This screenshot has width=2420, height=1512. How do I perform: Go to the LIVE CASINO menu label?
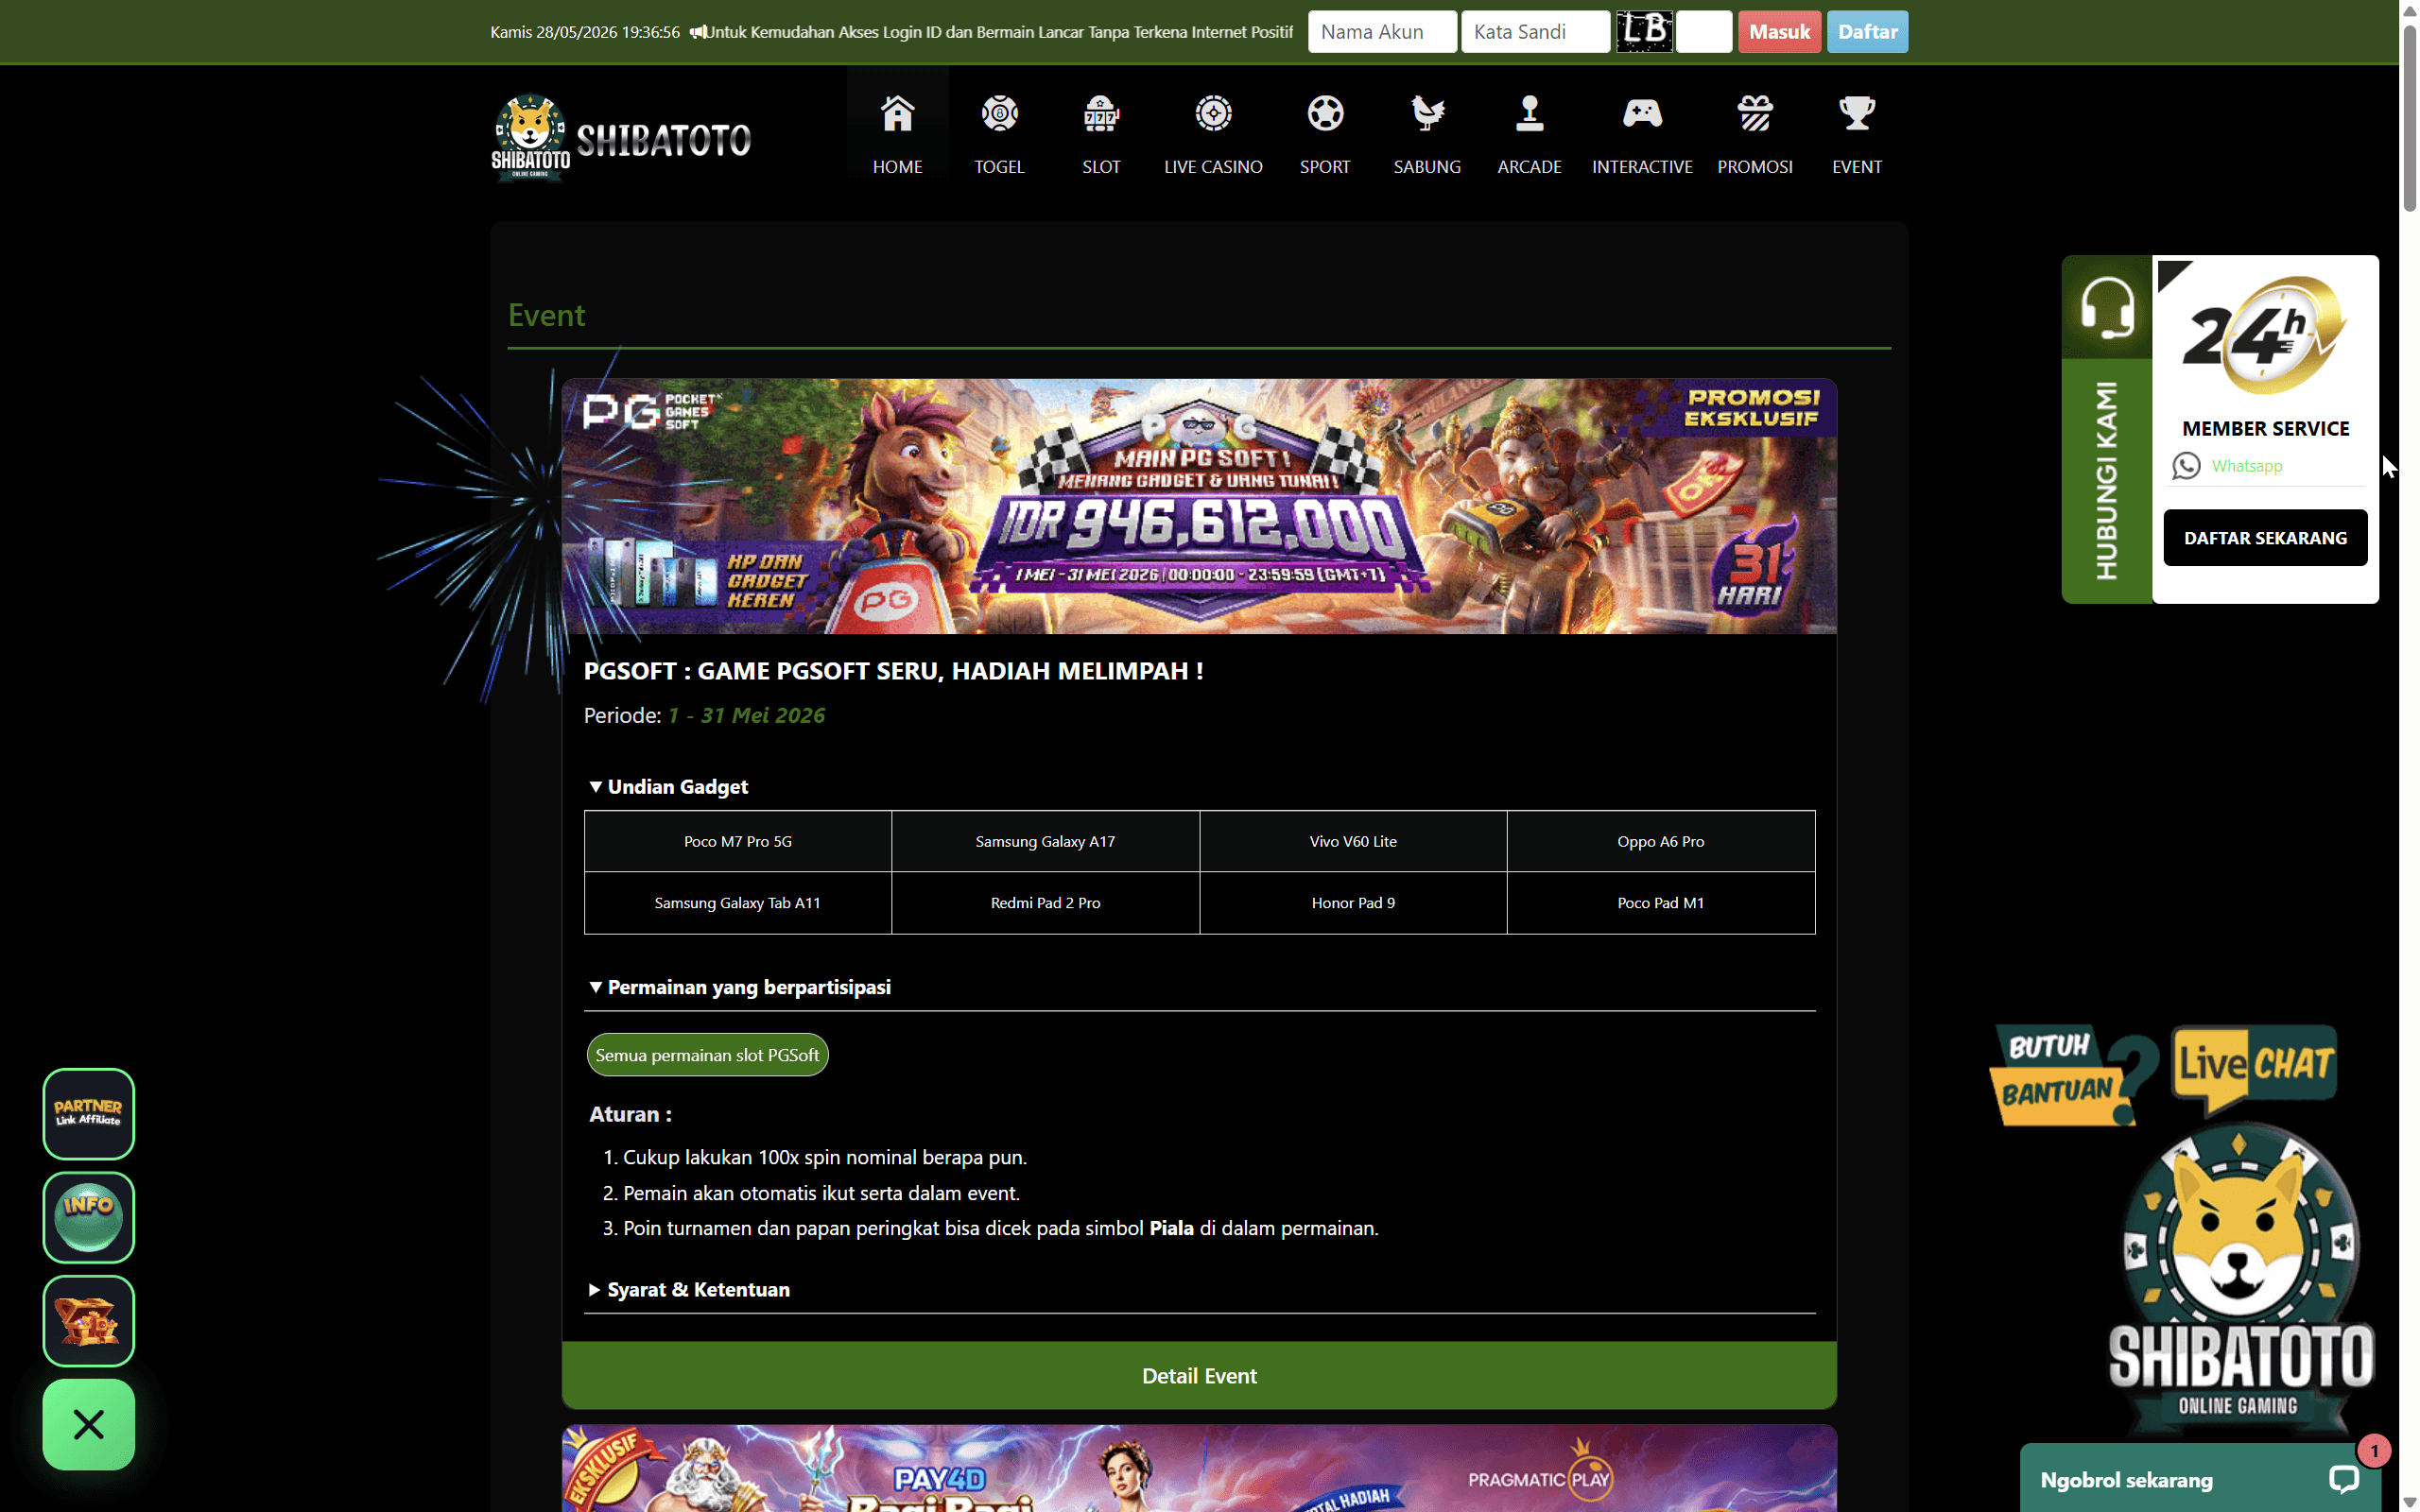coord(1213,167)
